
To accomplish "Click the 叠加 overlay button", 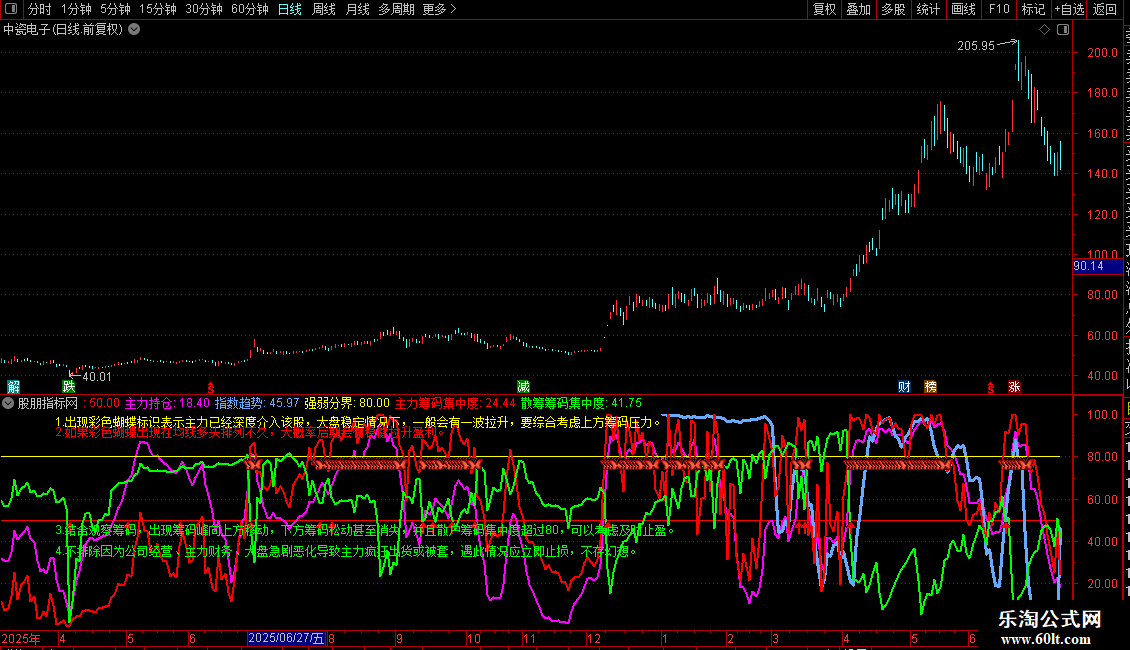I will [x=858, y=9].
